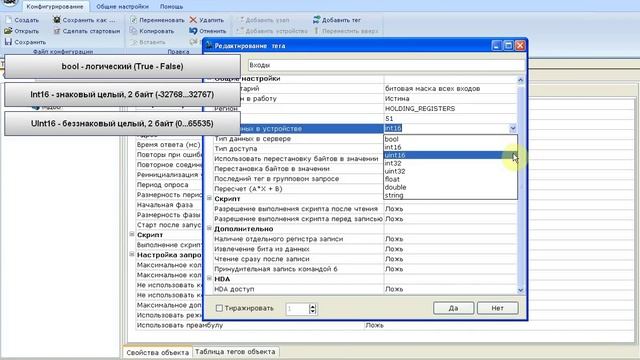640x360 pixels.
Task: Click Наличие отдельного регистра записи row
Action: (x=364, y=239)
